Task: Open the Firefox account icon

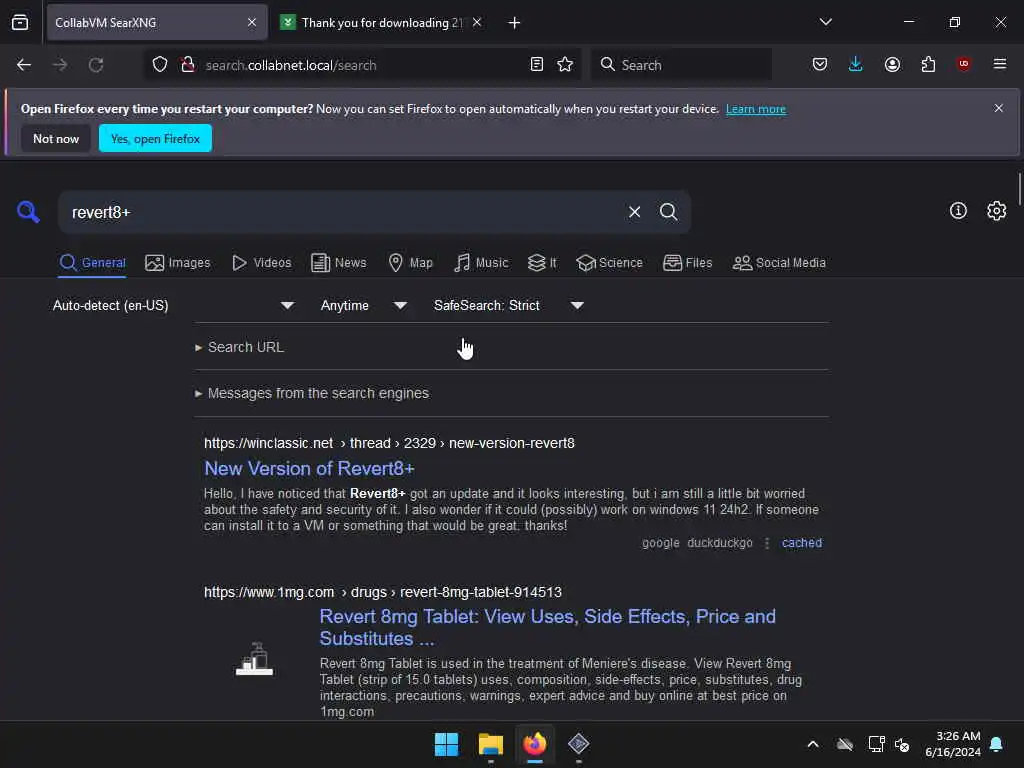Action: [892, 64]
